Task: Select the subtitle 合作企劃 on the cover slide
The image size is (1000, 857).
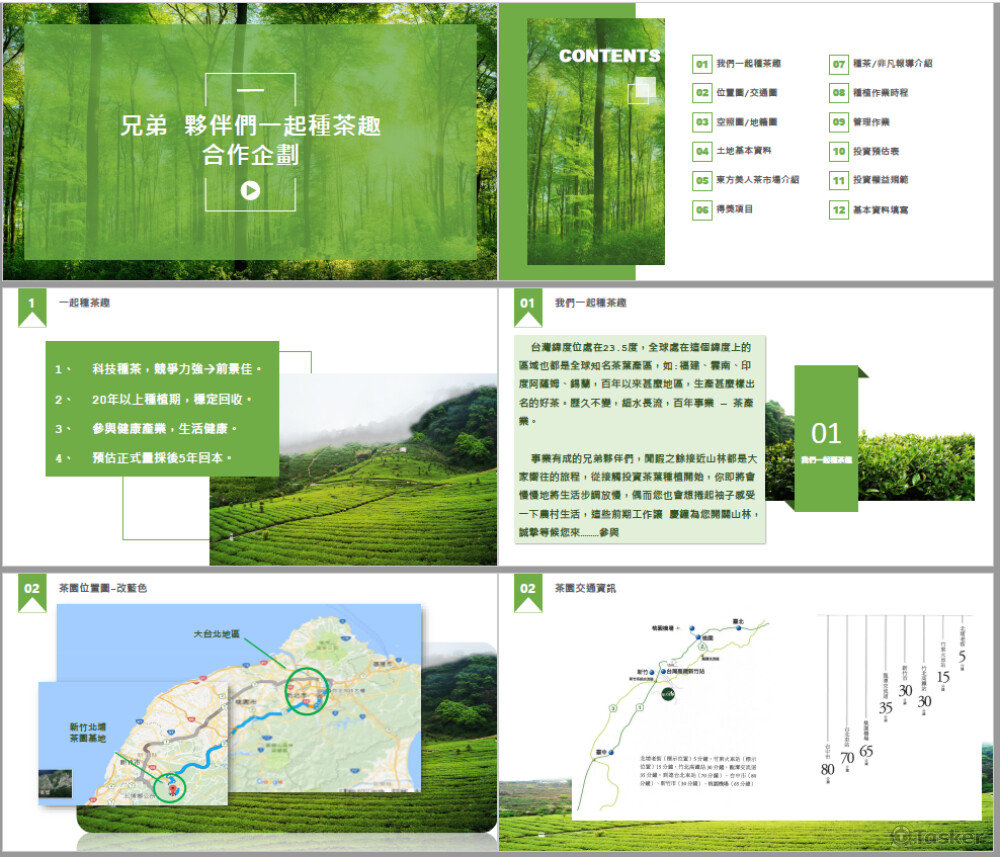Action: (251, 154)
